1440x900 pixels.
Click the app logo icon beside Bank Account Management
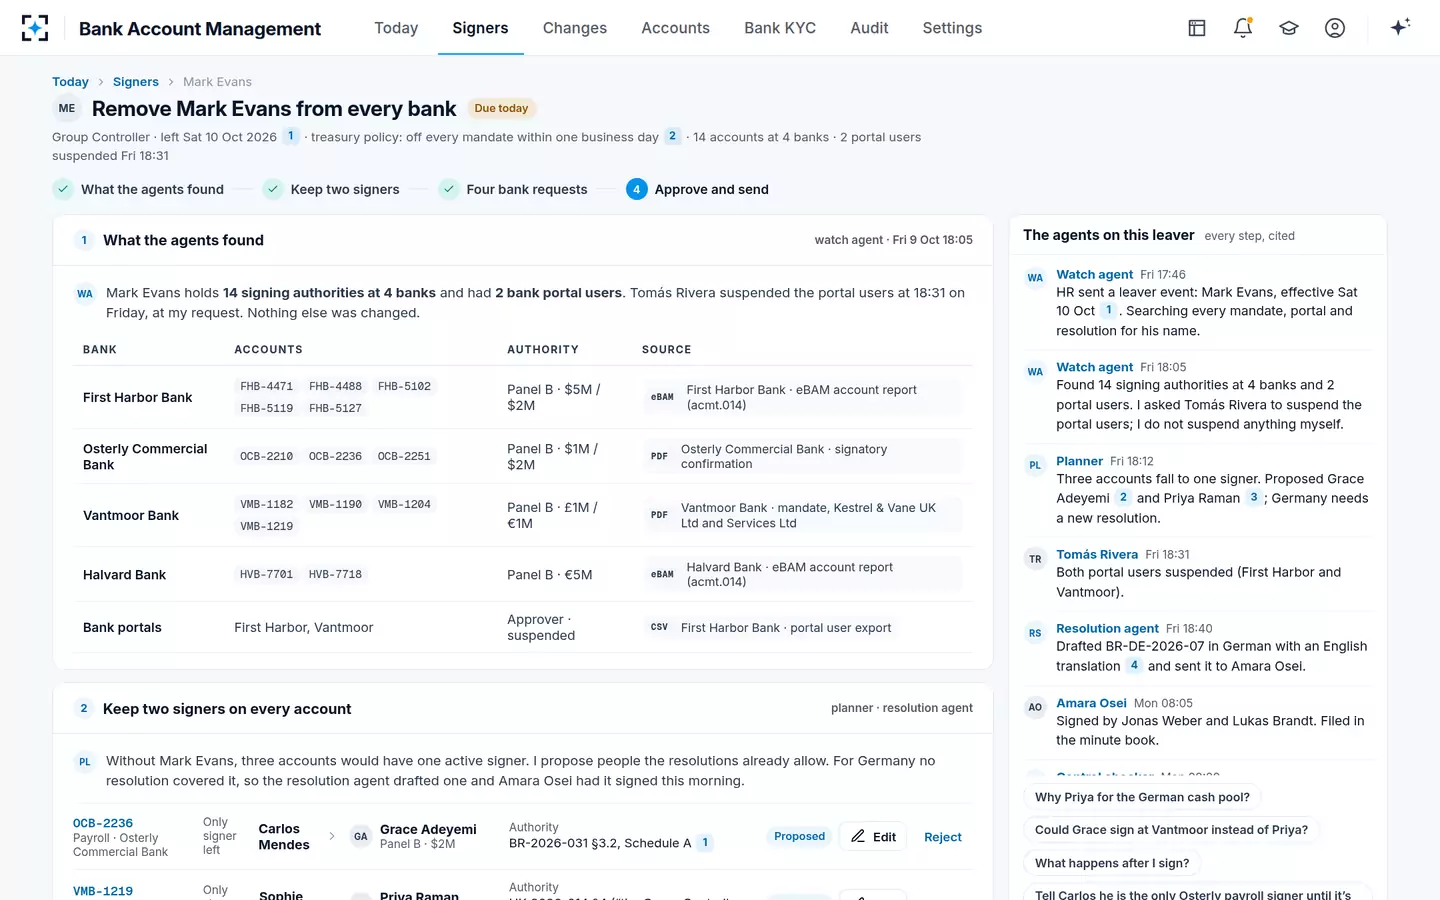point(35,28)
